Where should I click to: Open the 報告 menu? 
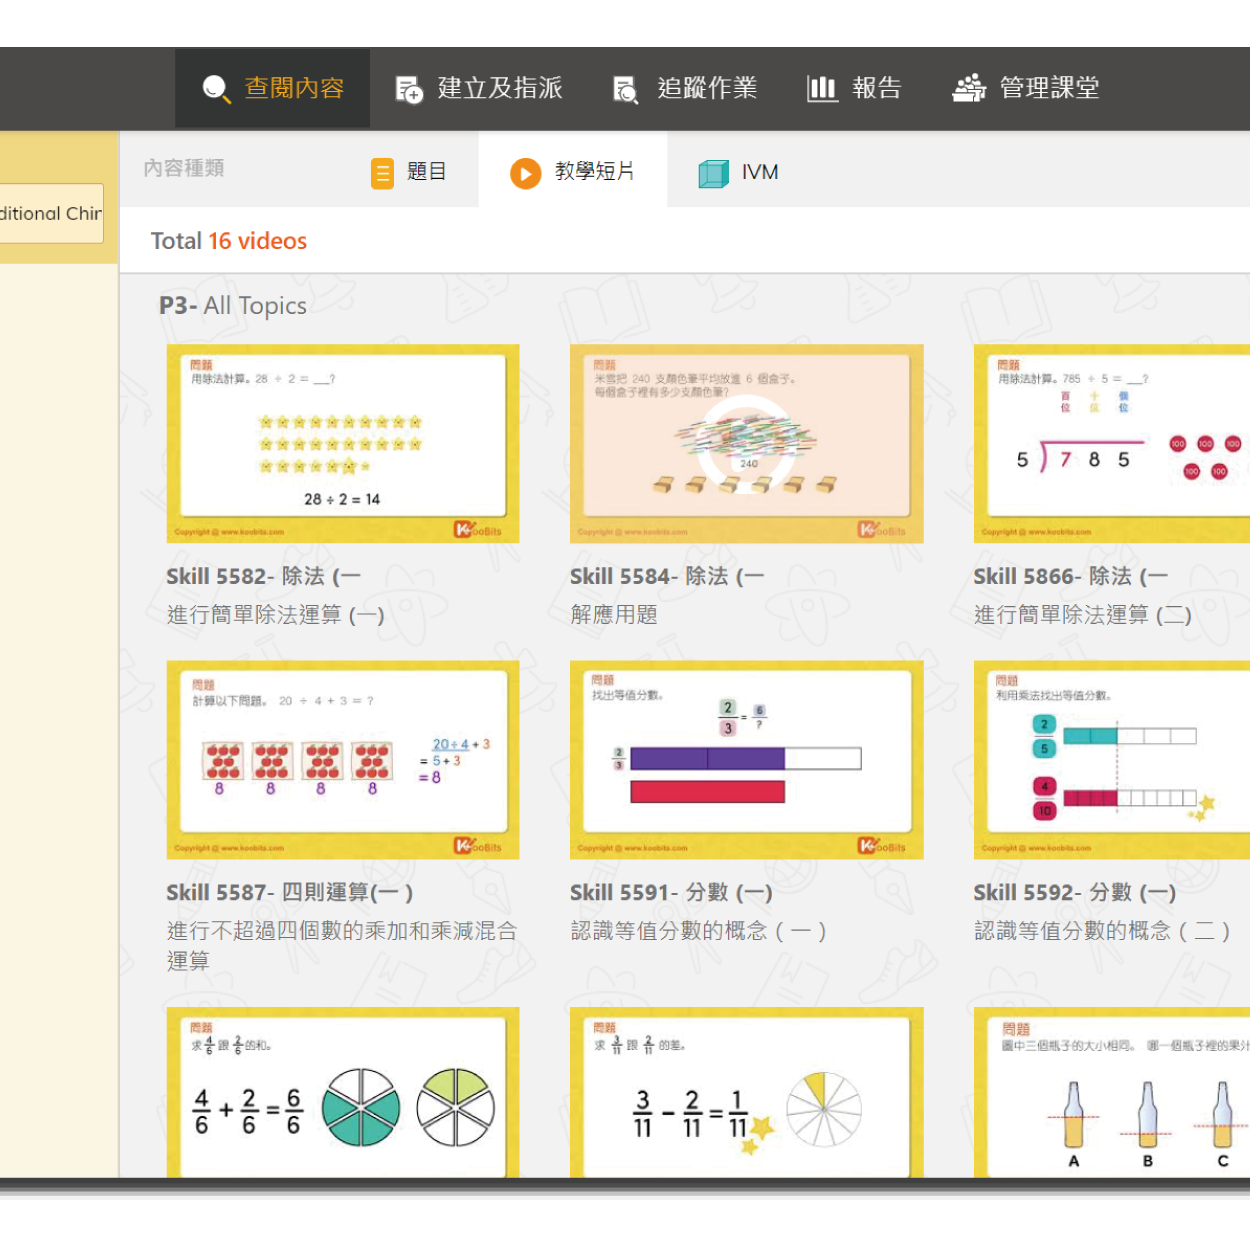click(x=876, y=89)
